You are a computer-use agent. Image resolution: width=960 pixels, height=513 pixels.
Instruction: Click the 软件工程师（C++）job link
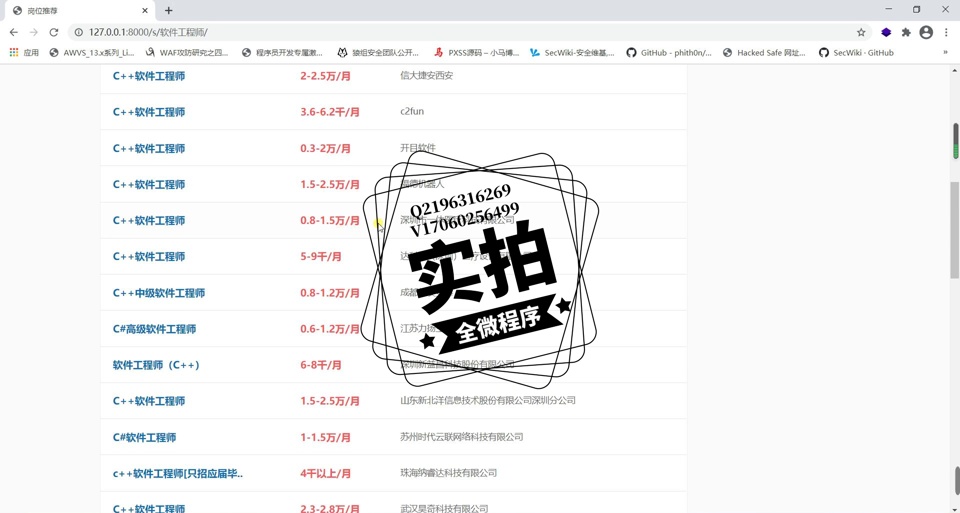click(156, 365)
